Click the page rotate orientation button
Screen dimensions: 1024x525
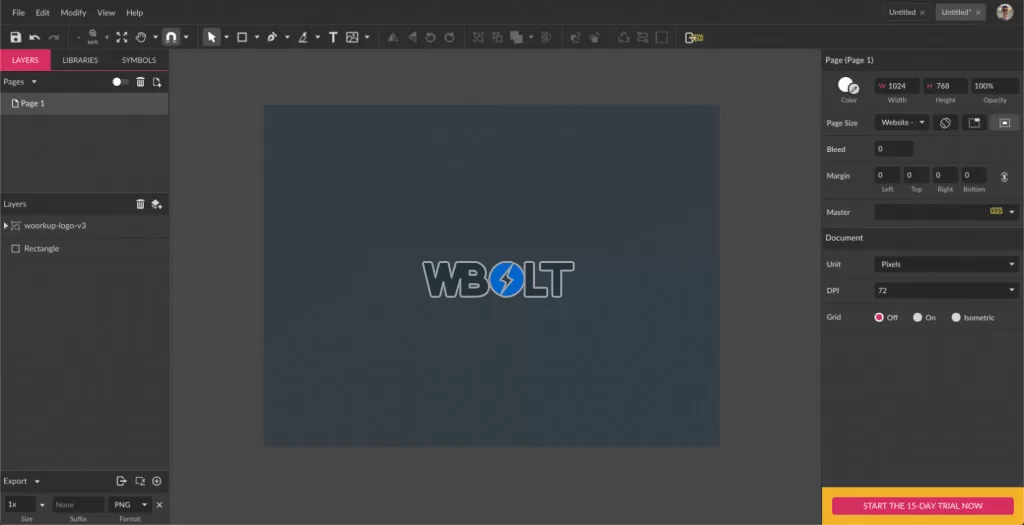(945, 122)
